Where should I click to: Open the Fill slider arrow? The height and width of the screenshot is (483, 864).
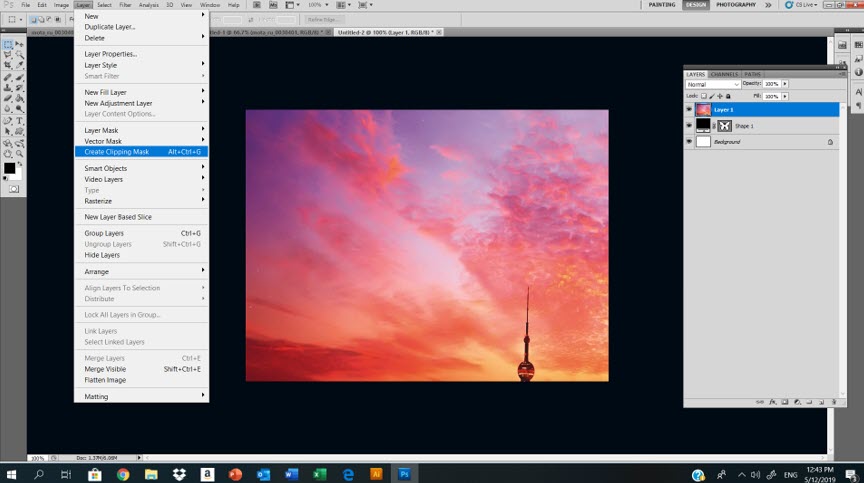click(x=785, y=96)
